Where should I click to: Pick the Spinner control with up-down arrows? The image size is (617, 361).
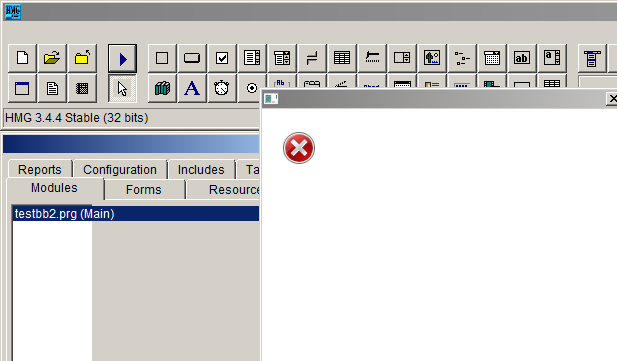402,58
